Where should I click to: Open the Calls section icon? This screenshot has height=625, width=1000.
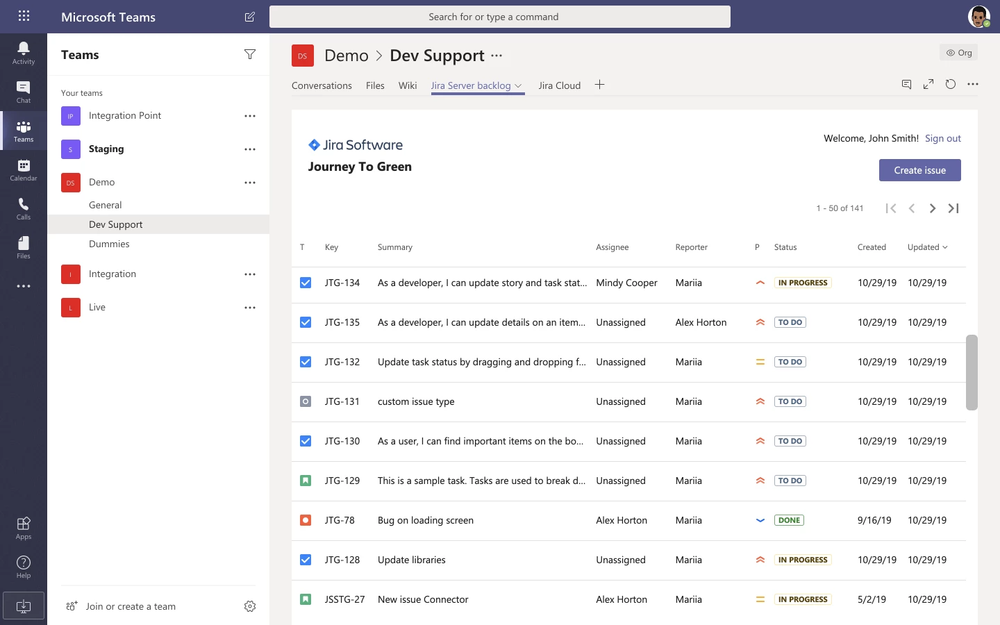coord(23,210)
